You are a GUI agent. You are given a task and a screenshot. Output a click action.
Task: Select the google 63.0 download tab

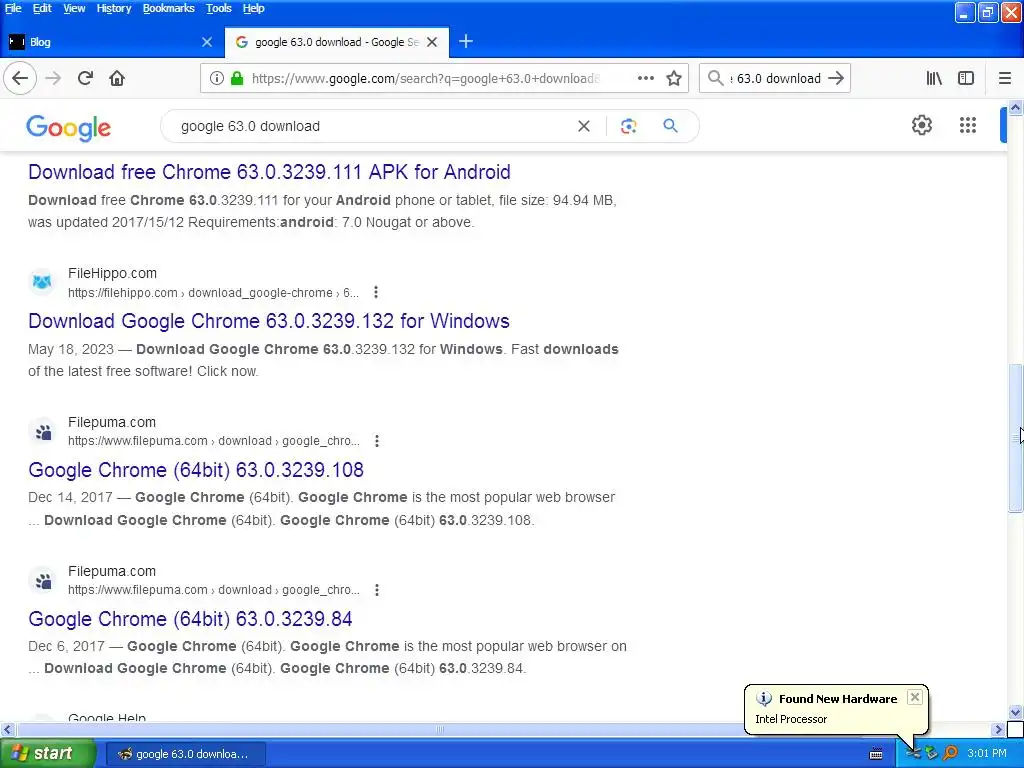336,42
